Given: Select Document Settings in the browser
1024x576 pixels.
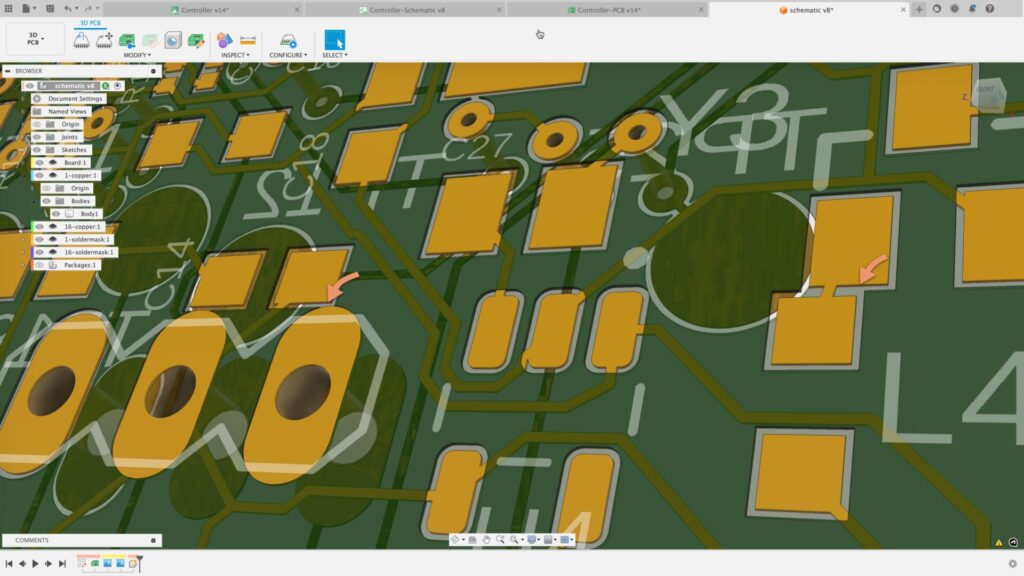Looking at the screenshot, I should [x=75, y=99].
